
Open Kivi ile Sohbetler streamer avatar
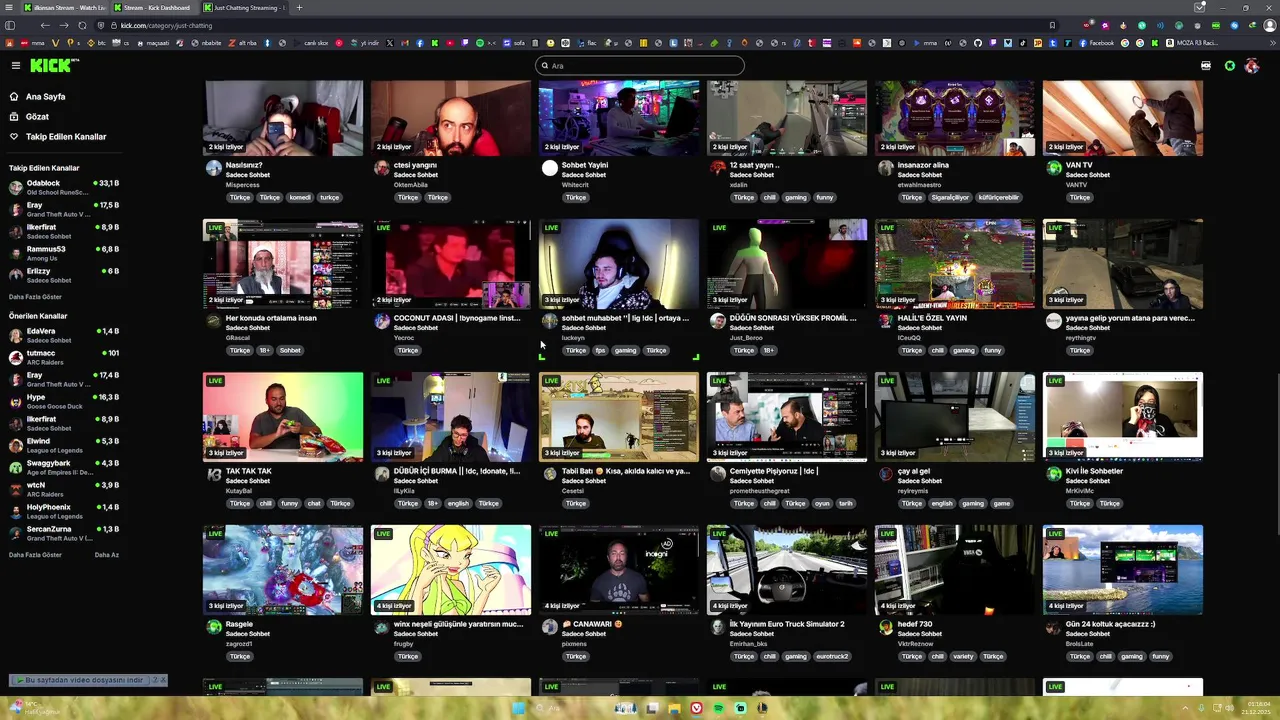click(x=1053, y=474)
